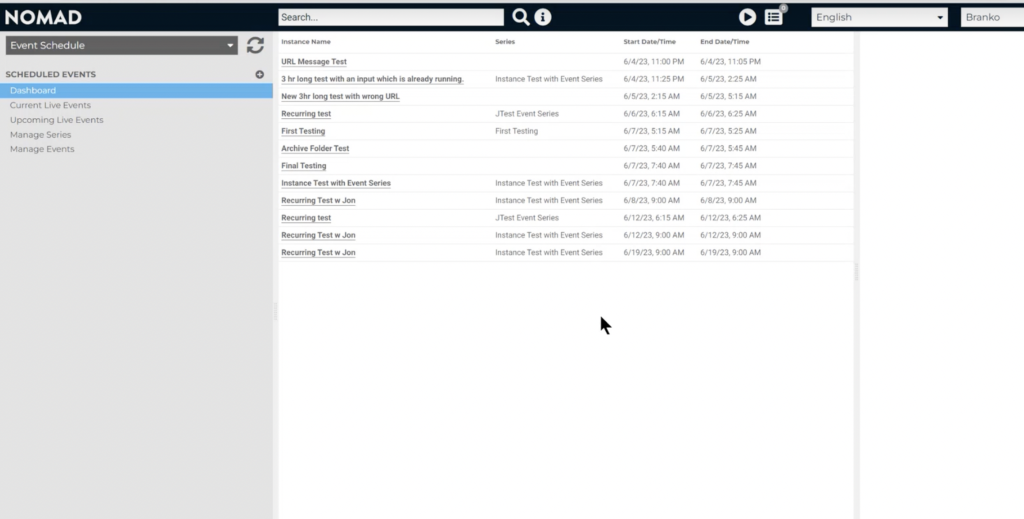Click the series cell in the 6/6/23 Recurring test row
The image size is (1024, 519).
pos(527,114)
